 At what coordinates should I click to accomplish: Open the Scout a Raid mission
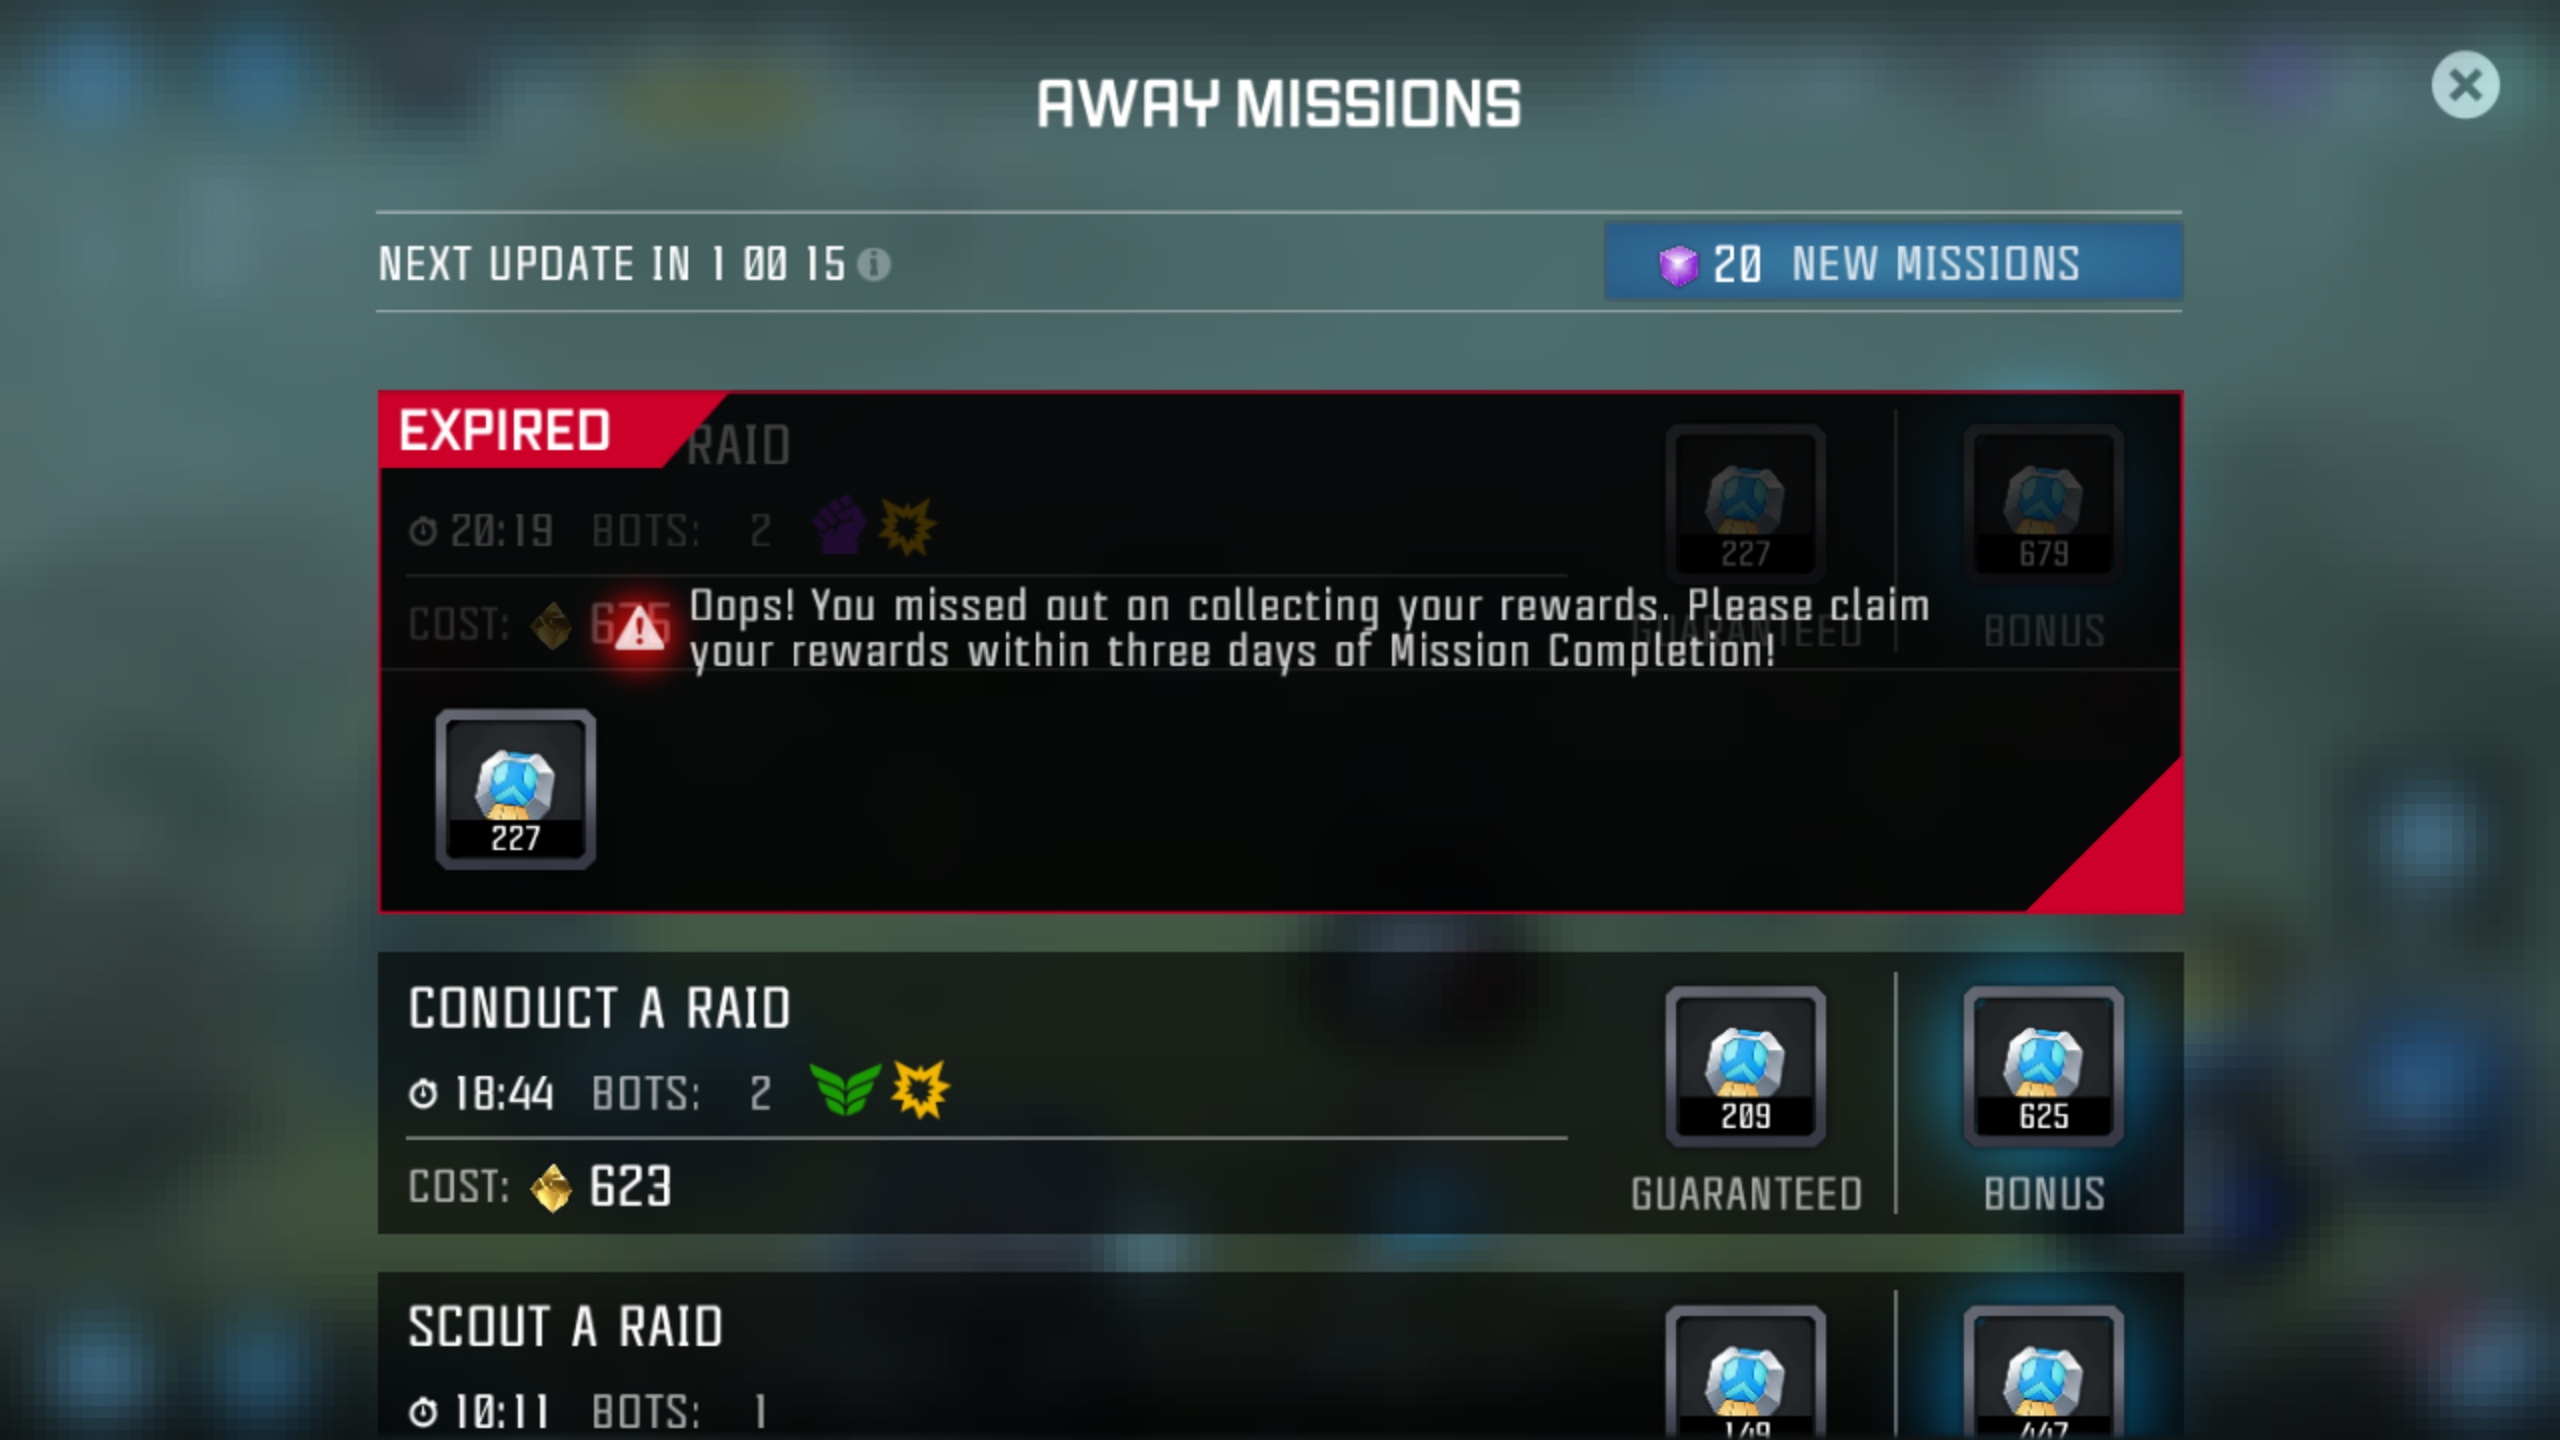(x=1280, y=1356)
